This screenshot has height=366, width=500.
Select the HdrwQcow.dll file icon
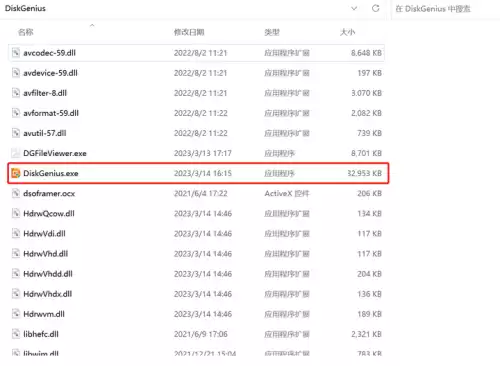click(x=16, y=213)
